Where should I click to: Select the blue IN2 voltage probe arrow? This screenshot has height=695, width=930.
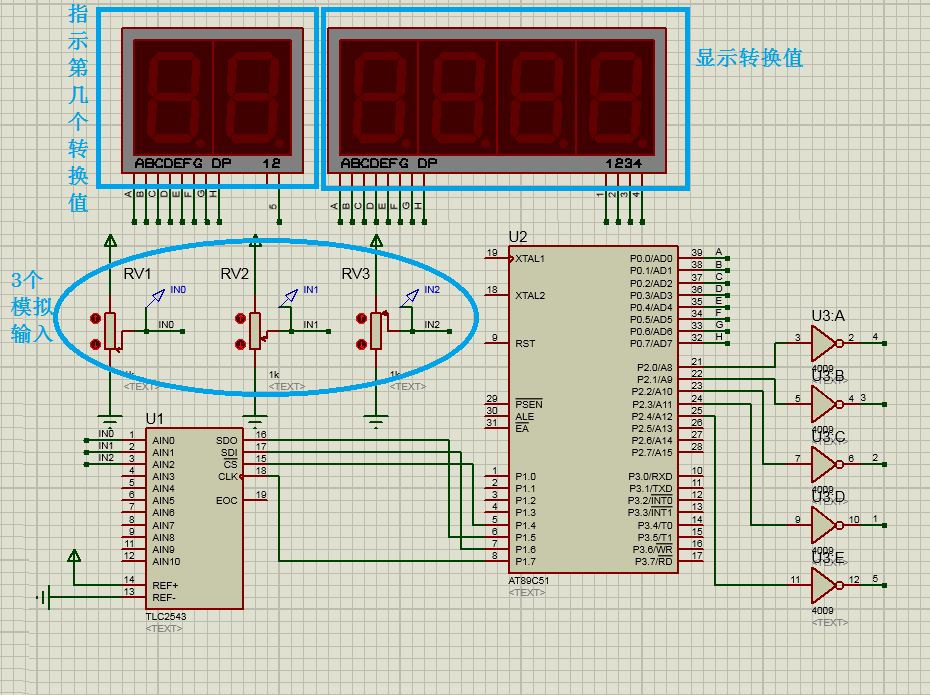pos(409,298)
